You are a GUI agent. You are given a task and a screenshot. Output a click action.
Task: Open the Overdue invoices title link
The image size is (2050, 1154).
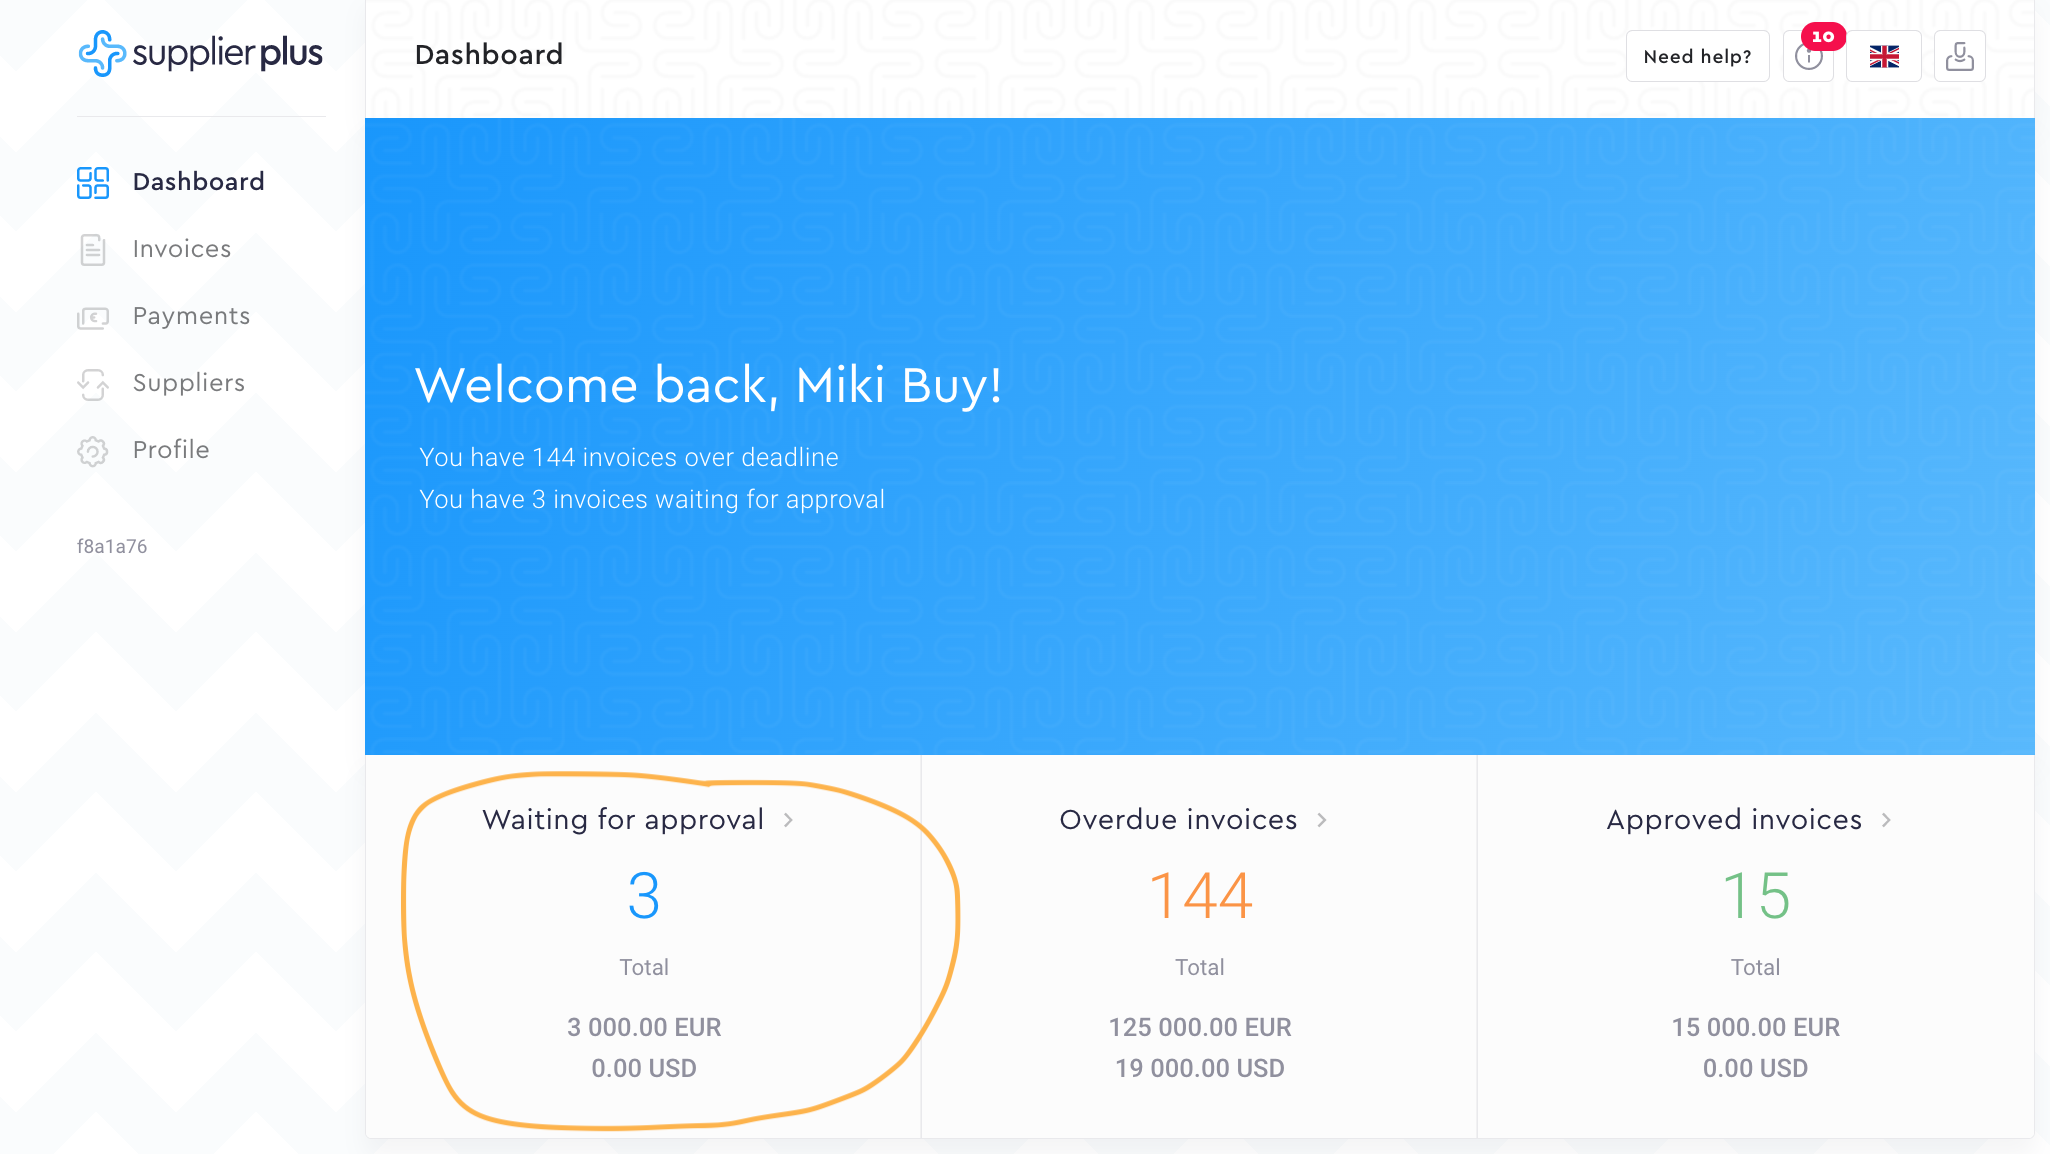coord(1178,820)
